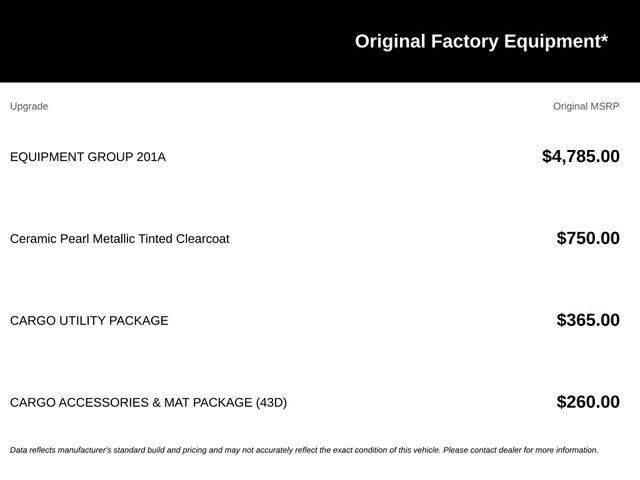The image size is (640, 480).
Task: Click the Original Factory Equipment heading
Action: [x=481, y=42]
